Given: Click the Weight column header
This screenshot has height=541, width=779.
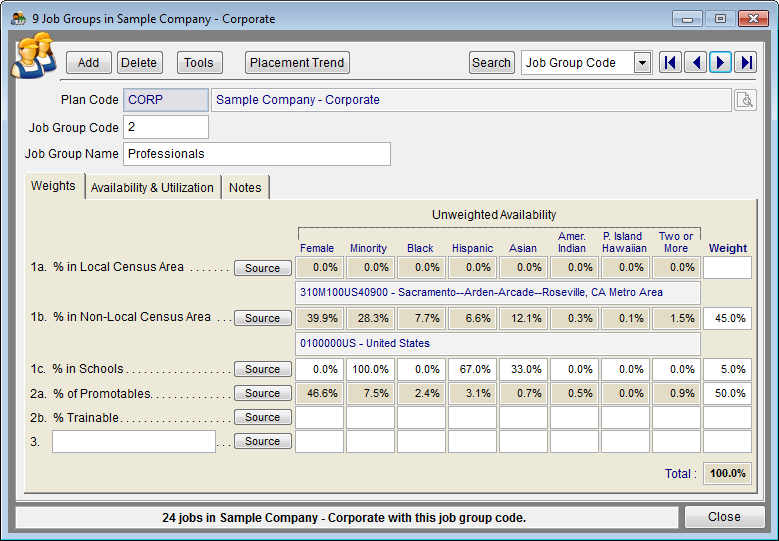Looking at the screenshot, I should point(728,248).
